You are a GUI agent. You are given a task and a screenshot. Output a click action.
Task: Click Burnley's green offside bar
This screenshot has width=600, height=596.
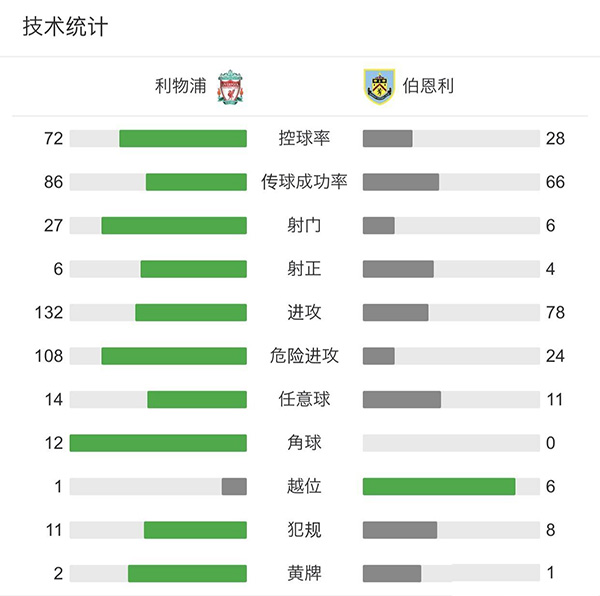pyautogui.click(x=439, y=486)
